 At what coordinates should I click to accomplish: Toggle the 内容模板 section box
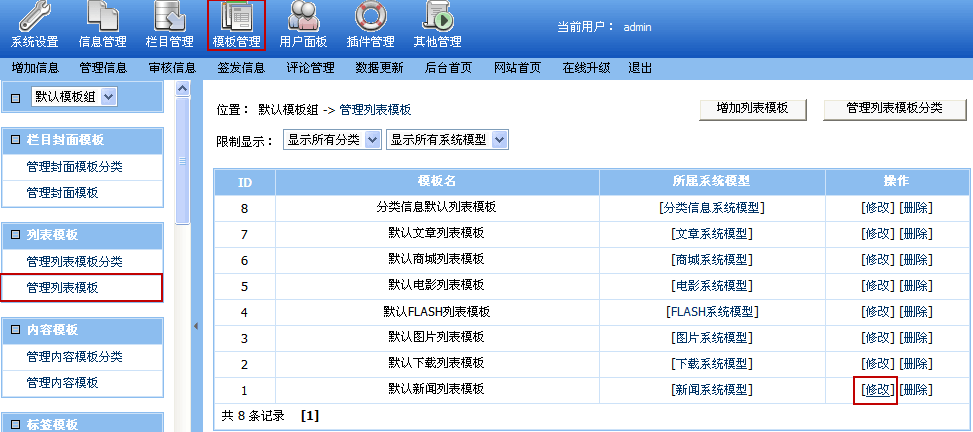15,330
